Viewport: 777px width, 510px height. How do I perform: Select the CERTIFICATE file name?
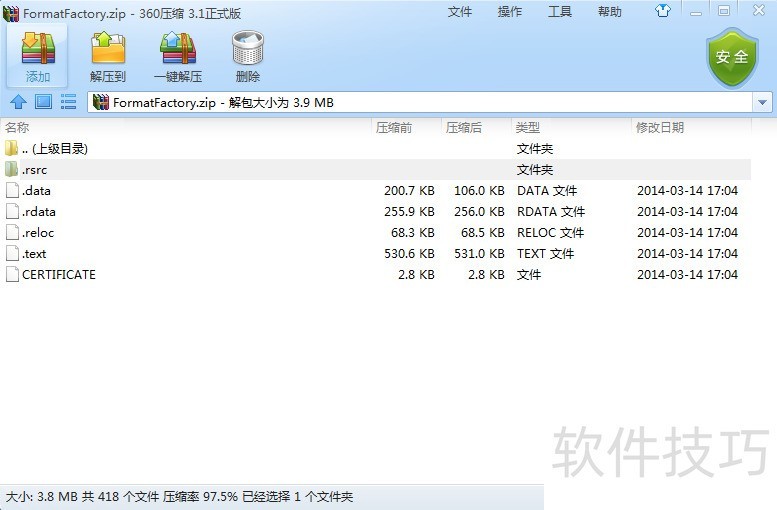58,275
